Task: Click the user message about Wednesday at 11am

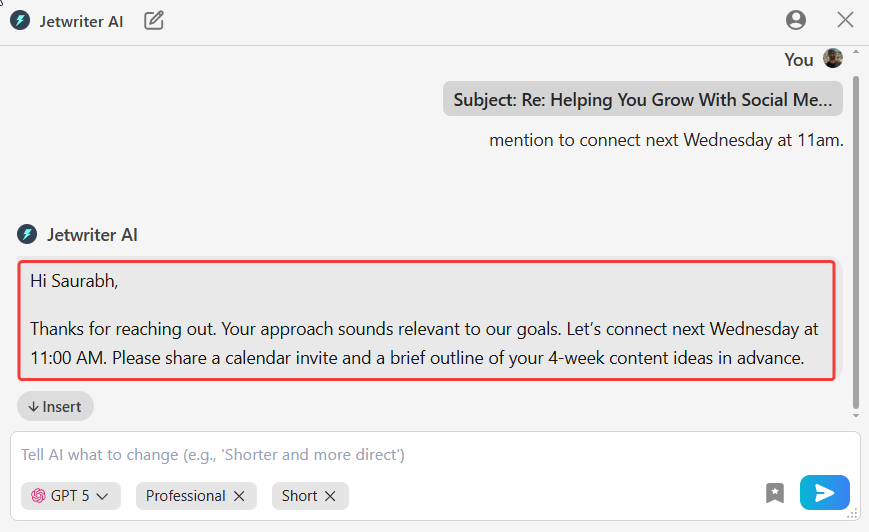Action: 666,140
